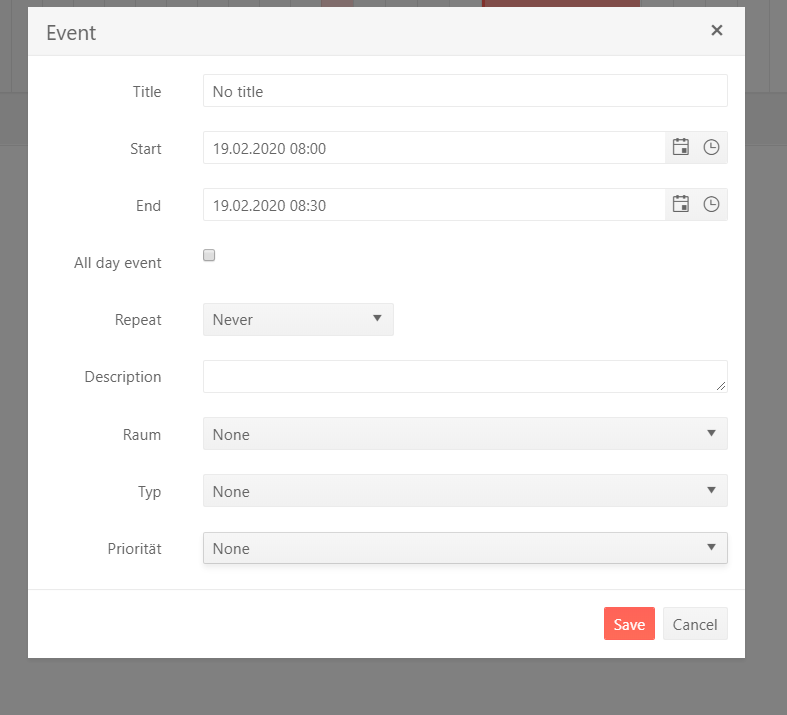Open the Start time clock picker
Image resolution: width=787 pixels, height=715 pixels.
point(711,148)
